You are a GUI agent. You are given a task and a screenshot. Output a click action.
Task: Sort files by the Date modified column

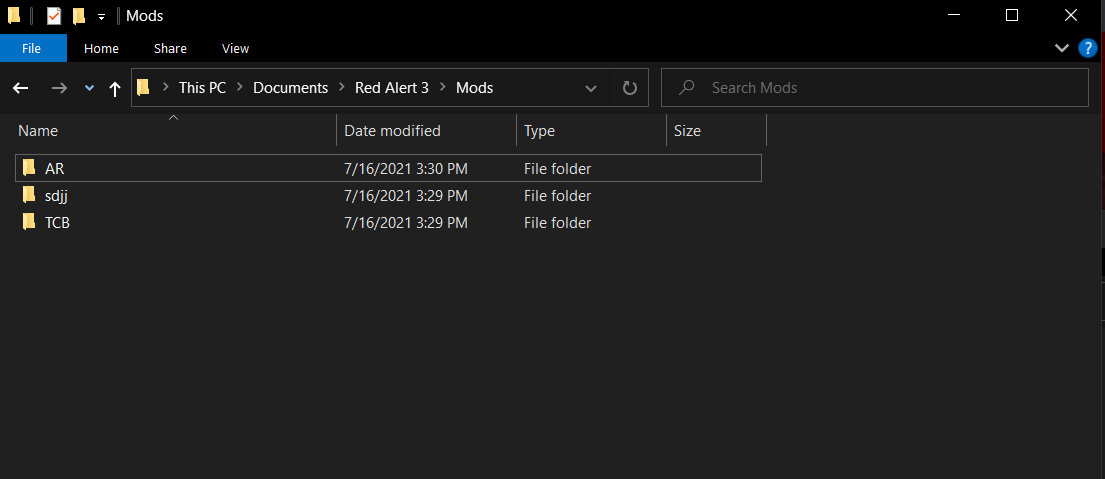click(x=392, y=131)
